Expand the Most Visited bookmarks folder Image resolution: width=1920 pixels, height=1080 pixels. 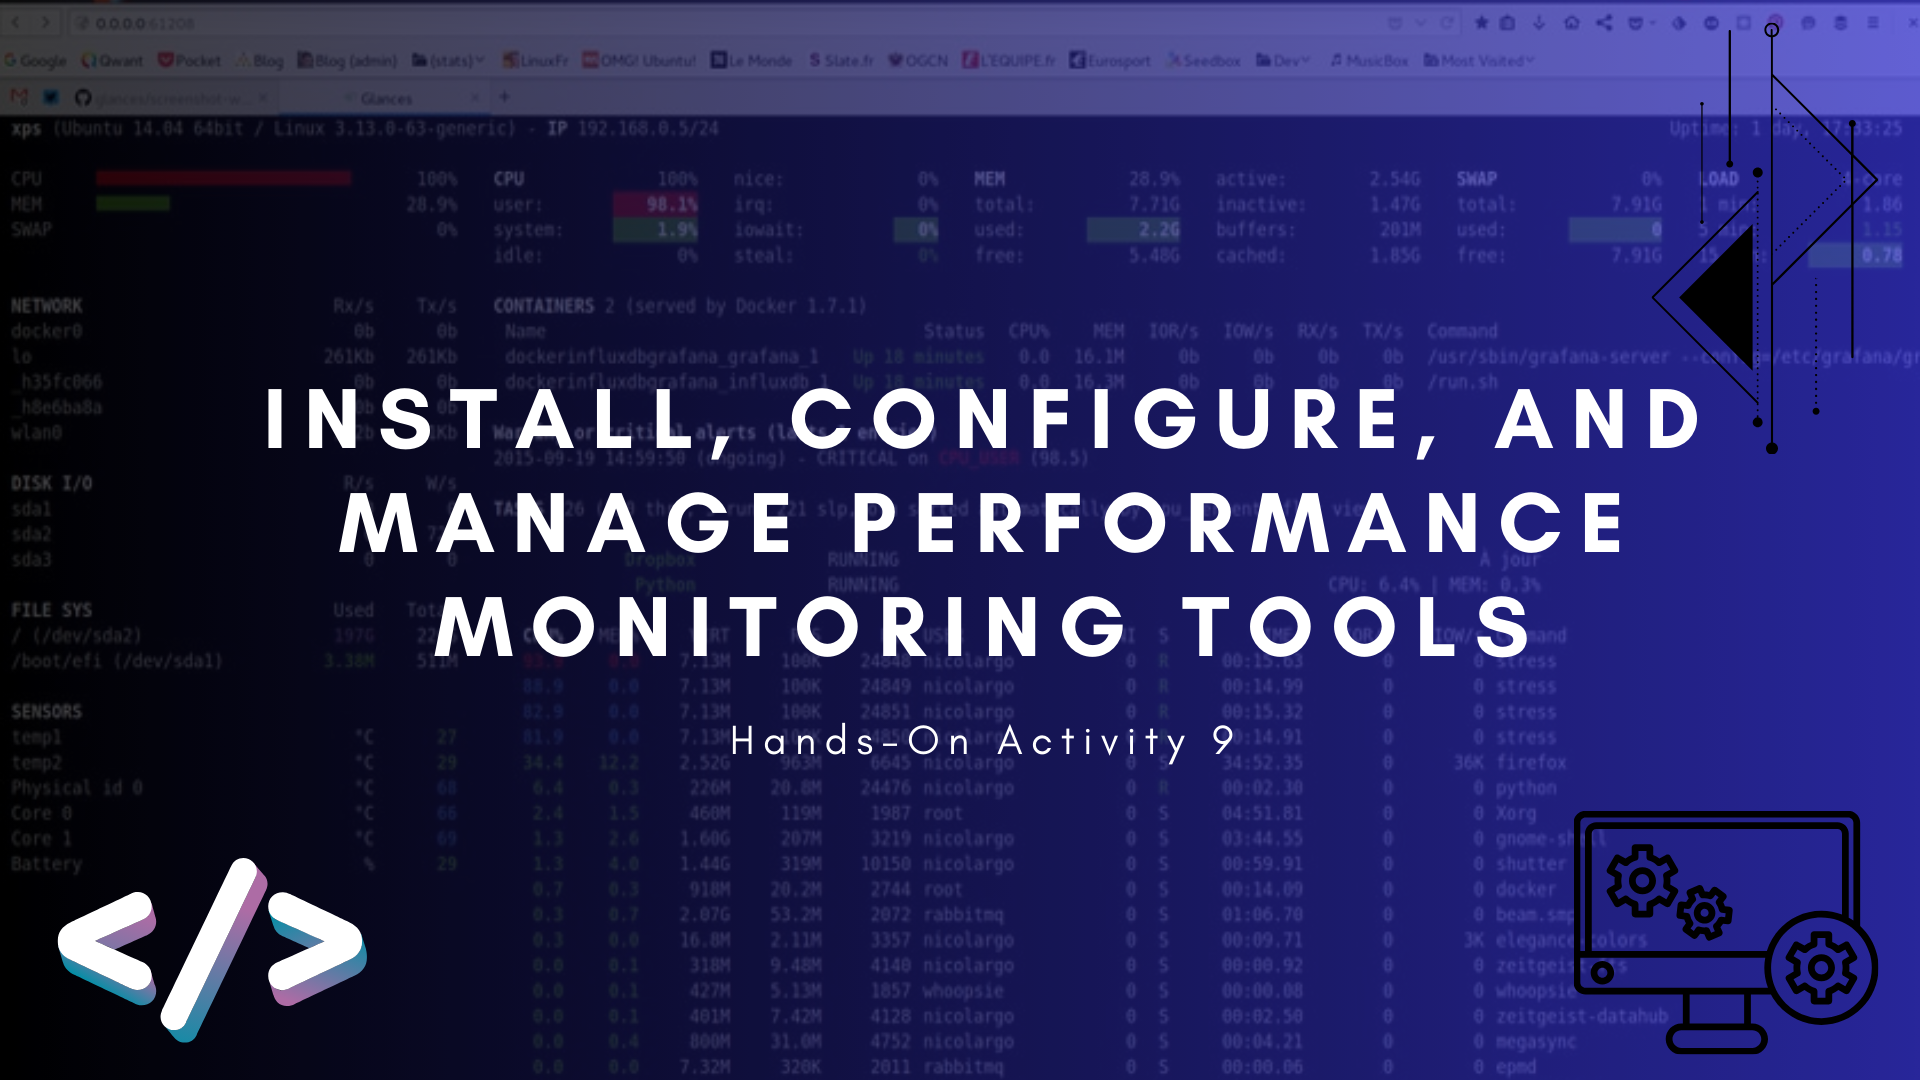click(x=1479, y=61)
